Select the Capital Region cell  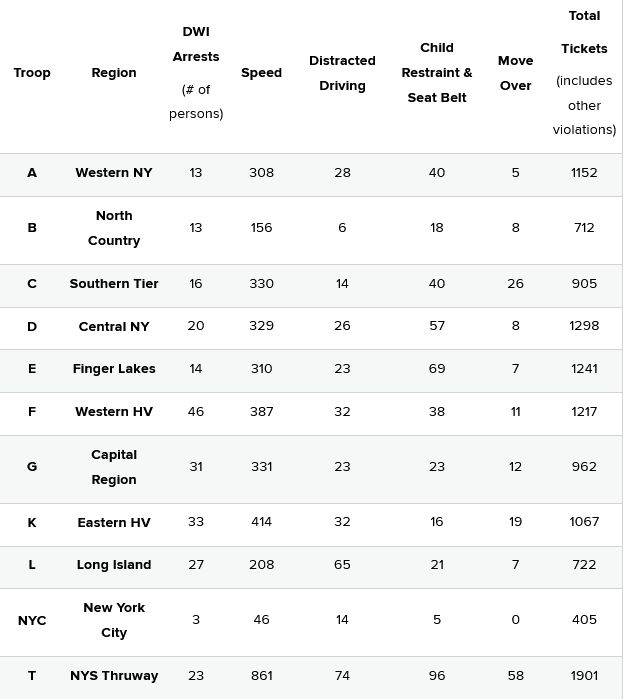click(x=114, y=467)
